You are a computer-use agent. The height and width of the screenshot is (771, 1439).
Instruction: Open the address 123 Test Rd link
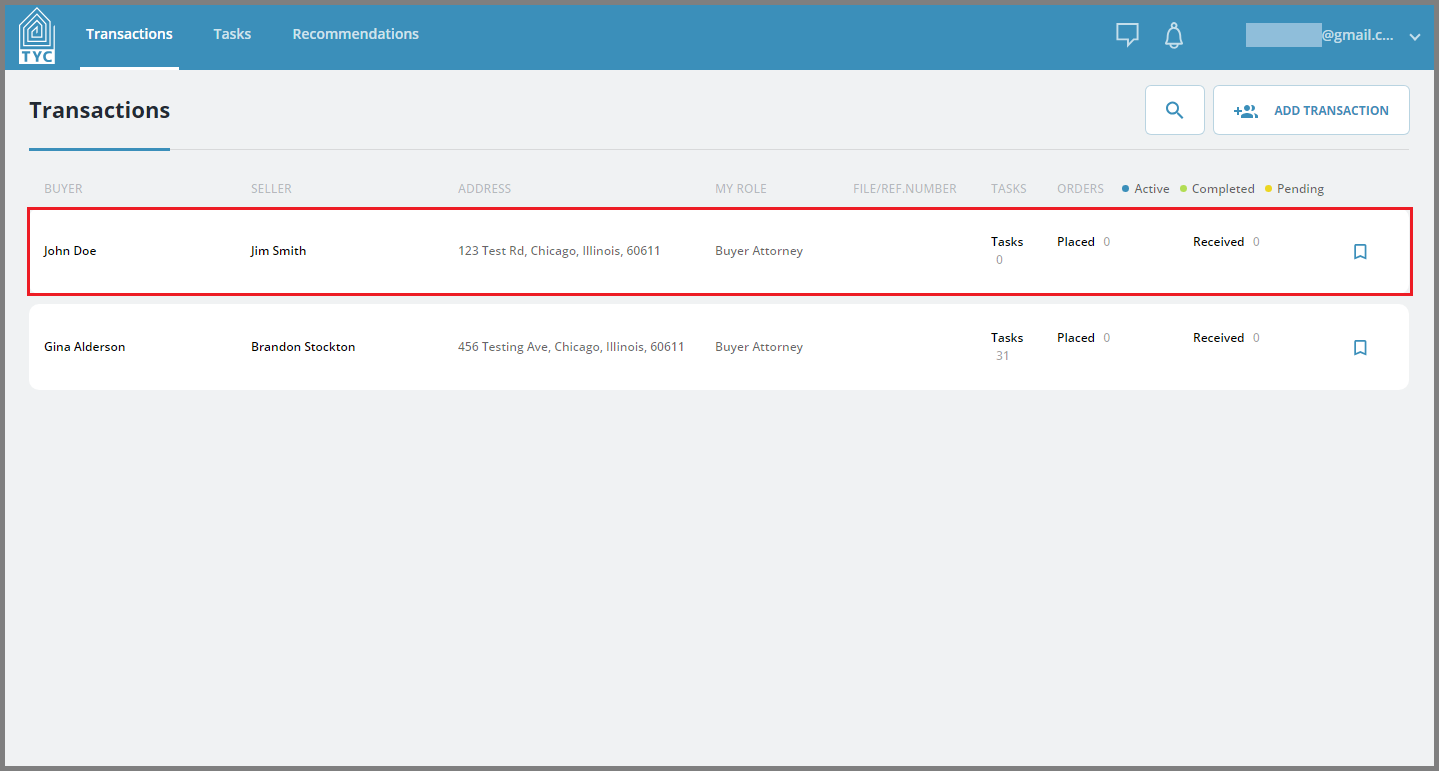pyautogui.click(x=560, y=250)
